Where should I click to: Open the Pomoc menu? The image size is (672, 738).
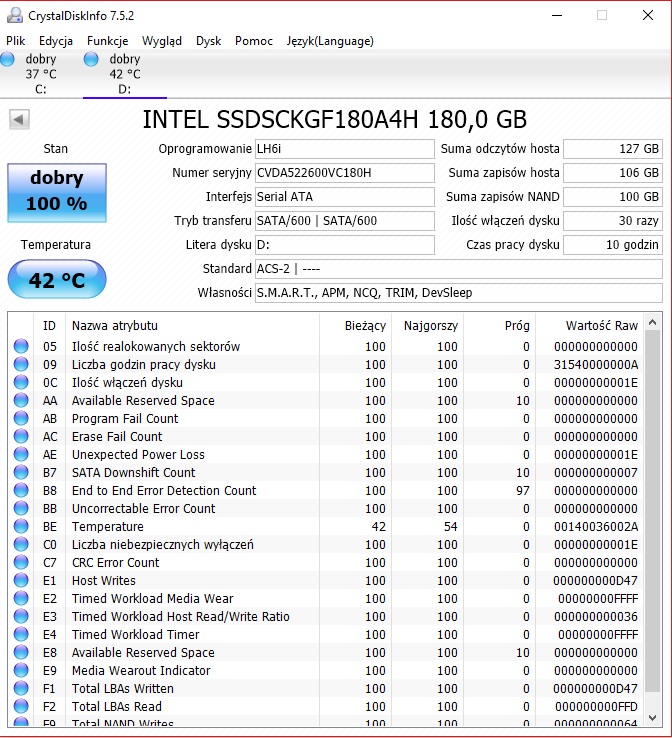coord(254,41)
